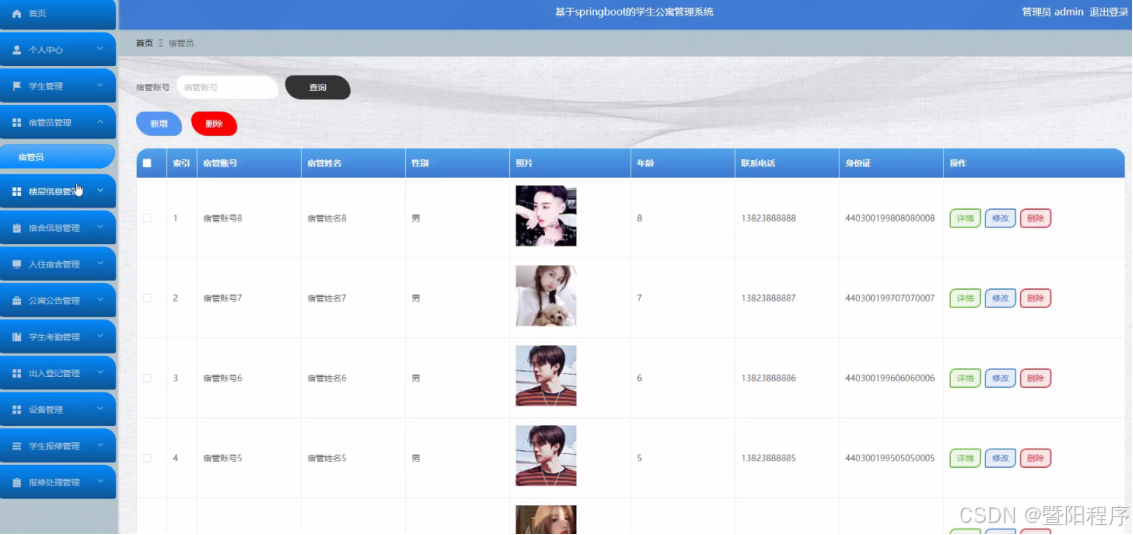Expand the 宿舍信息管理 menu chevron

(100, 227)
